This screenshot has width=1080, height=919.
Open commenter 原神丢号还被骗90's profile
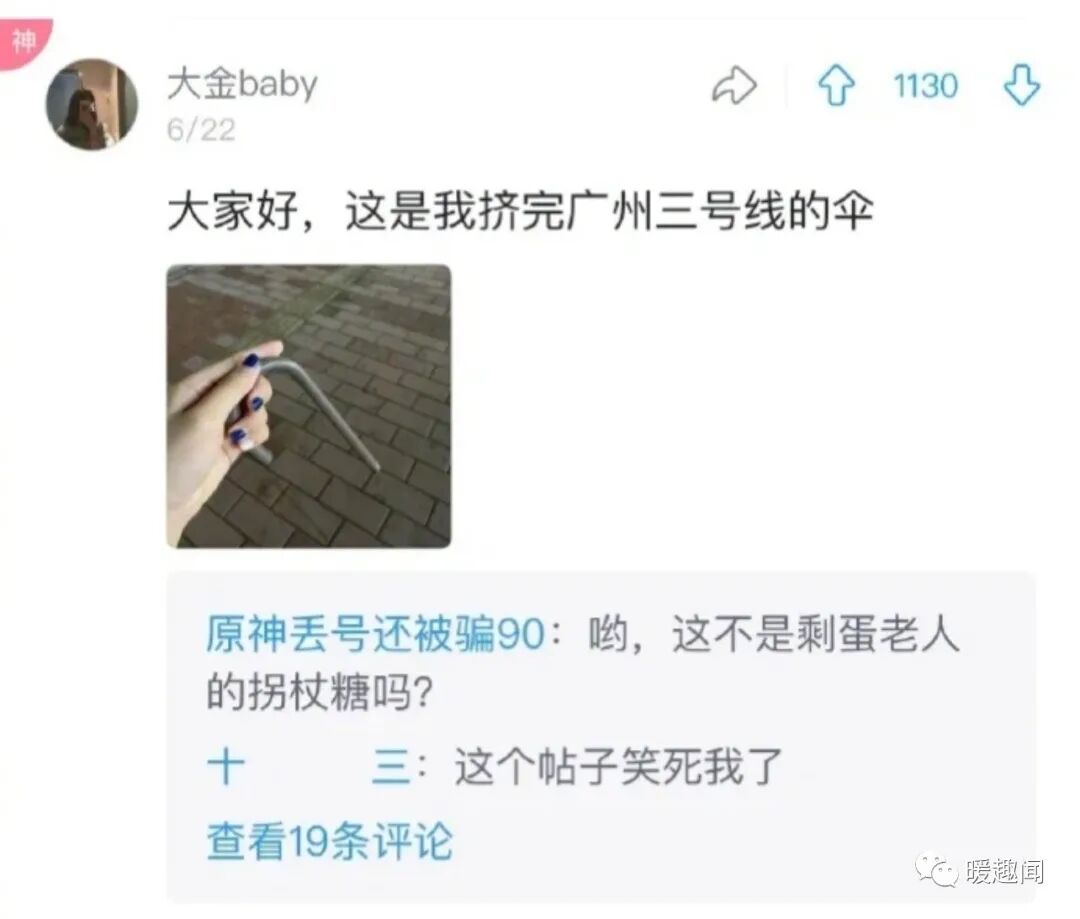point(375,634)
